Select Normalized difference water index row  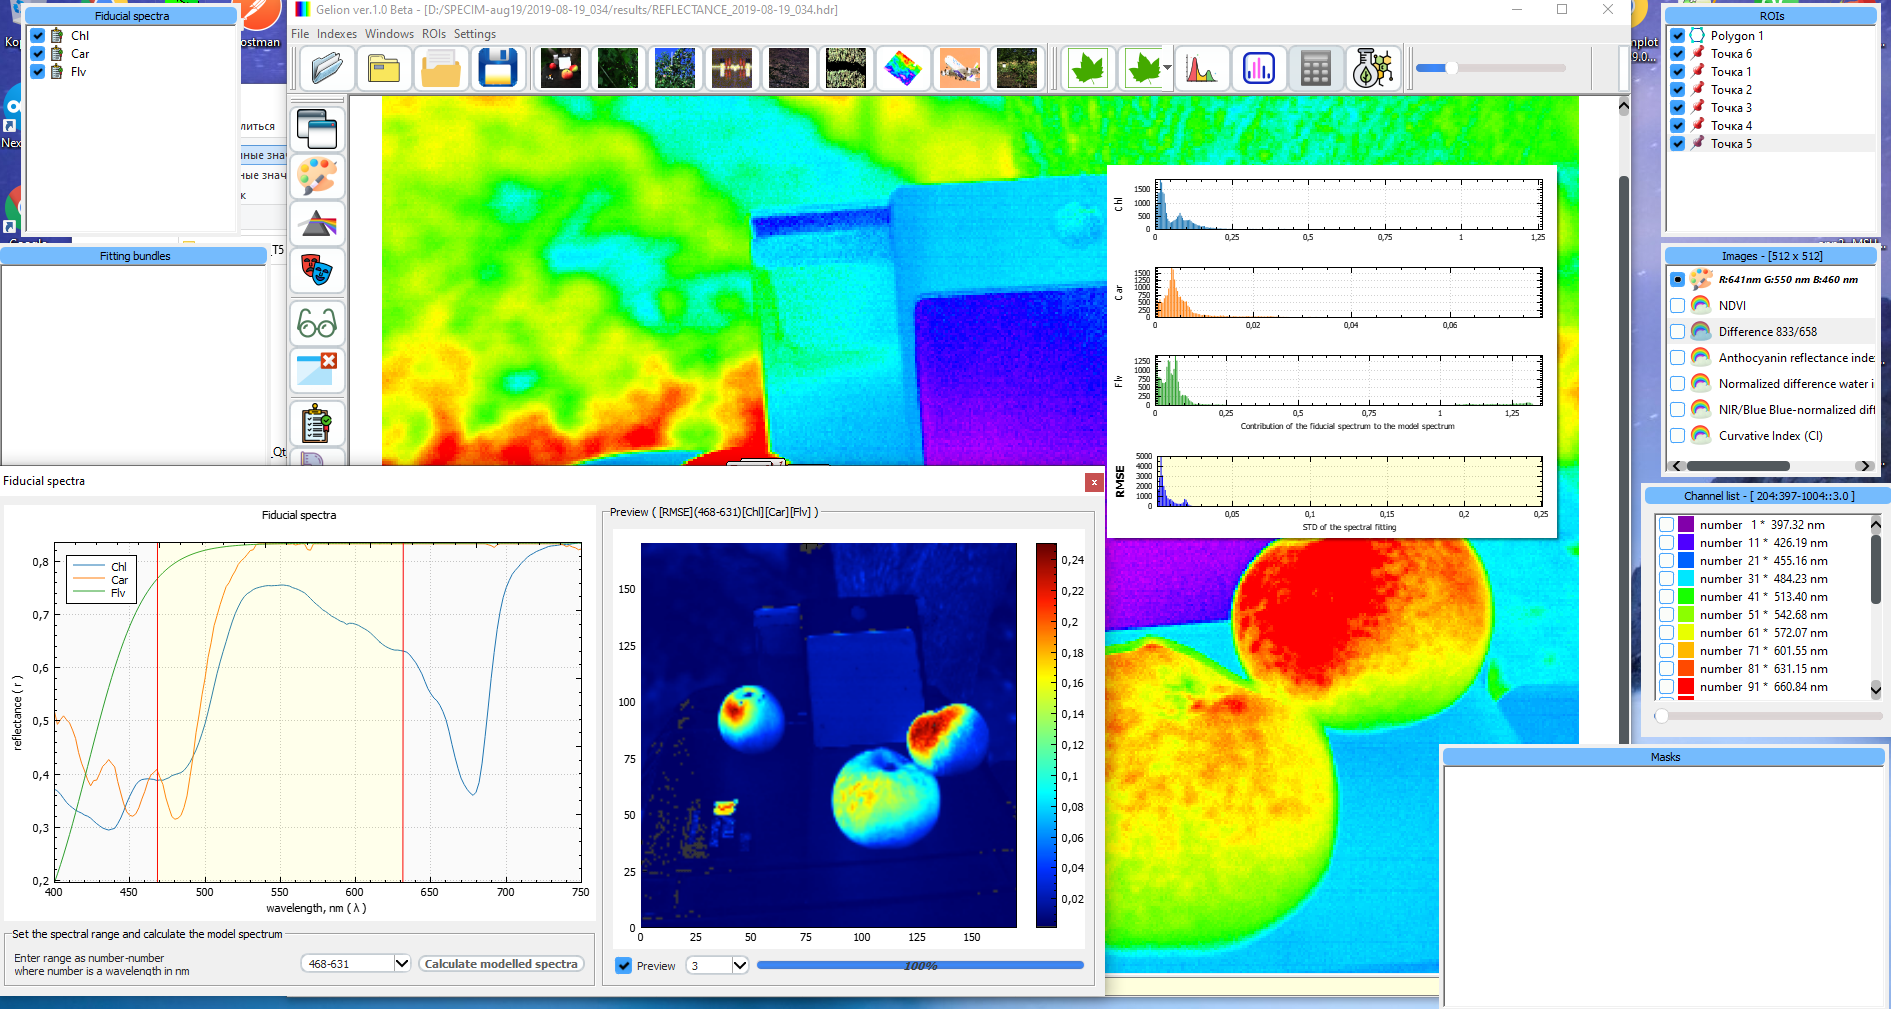point(1772,384)
